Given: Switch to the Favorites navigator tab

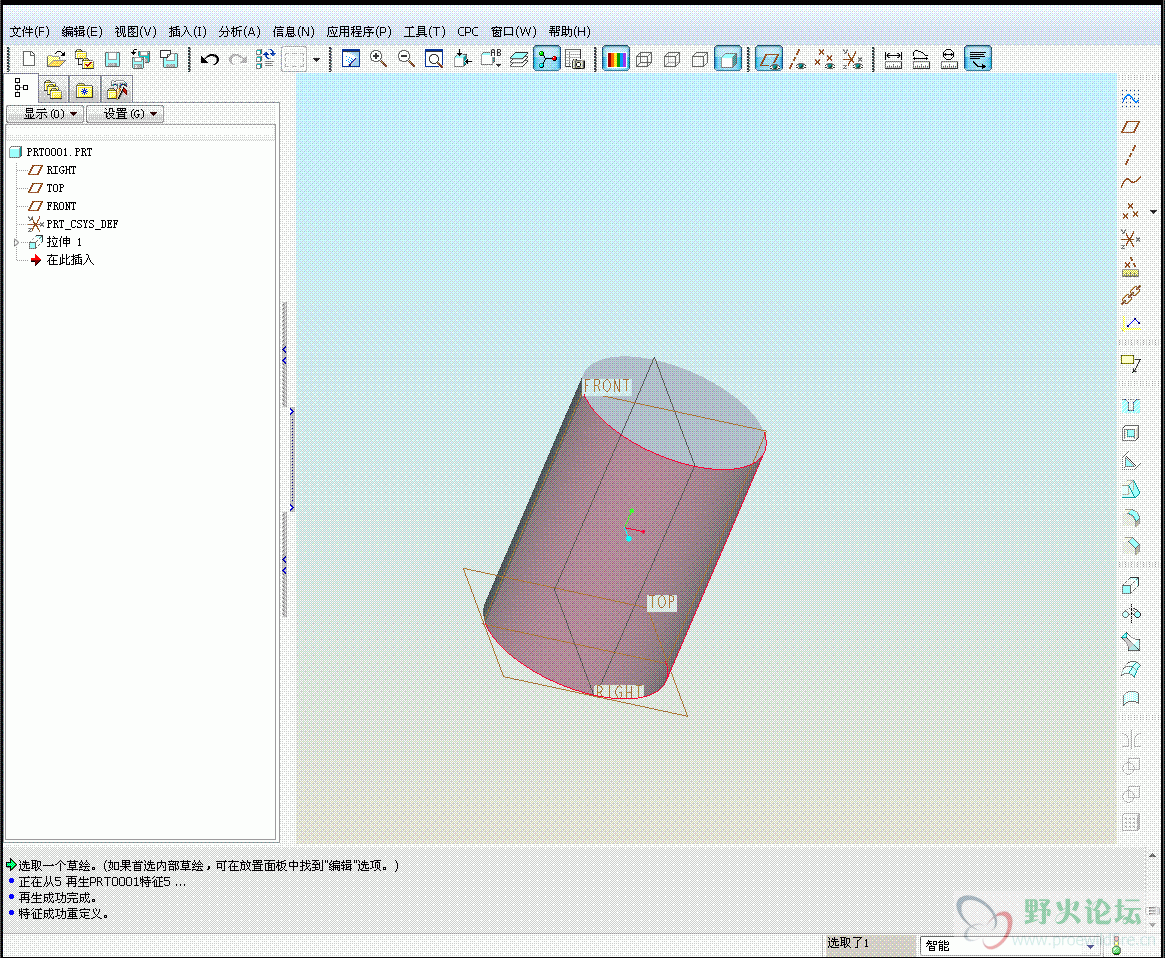Looking at the screenshot, I should pyautogui.click(x=85, y=90).
